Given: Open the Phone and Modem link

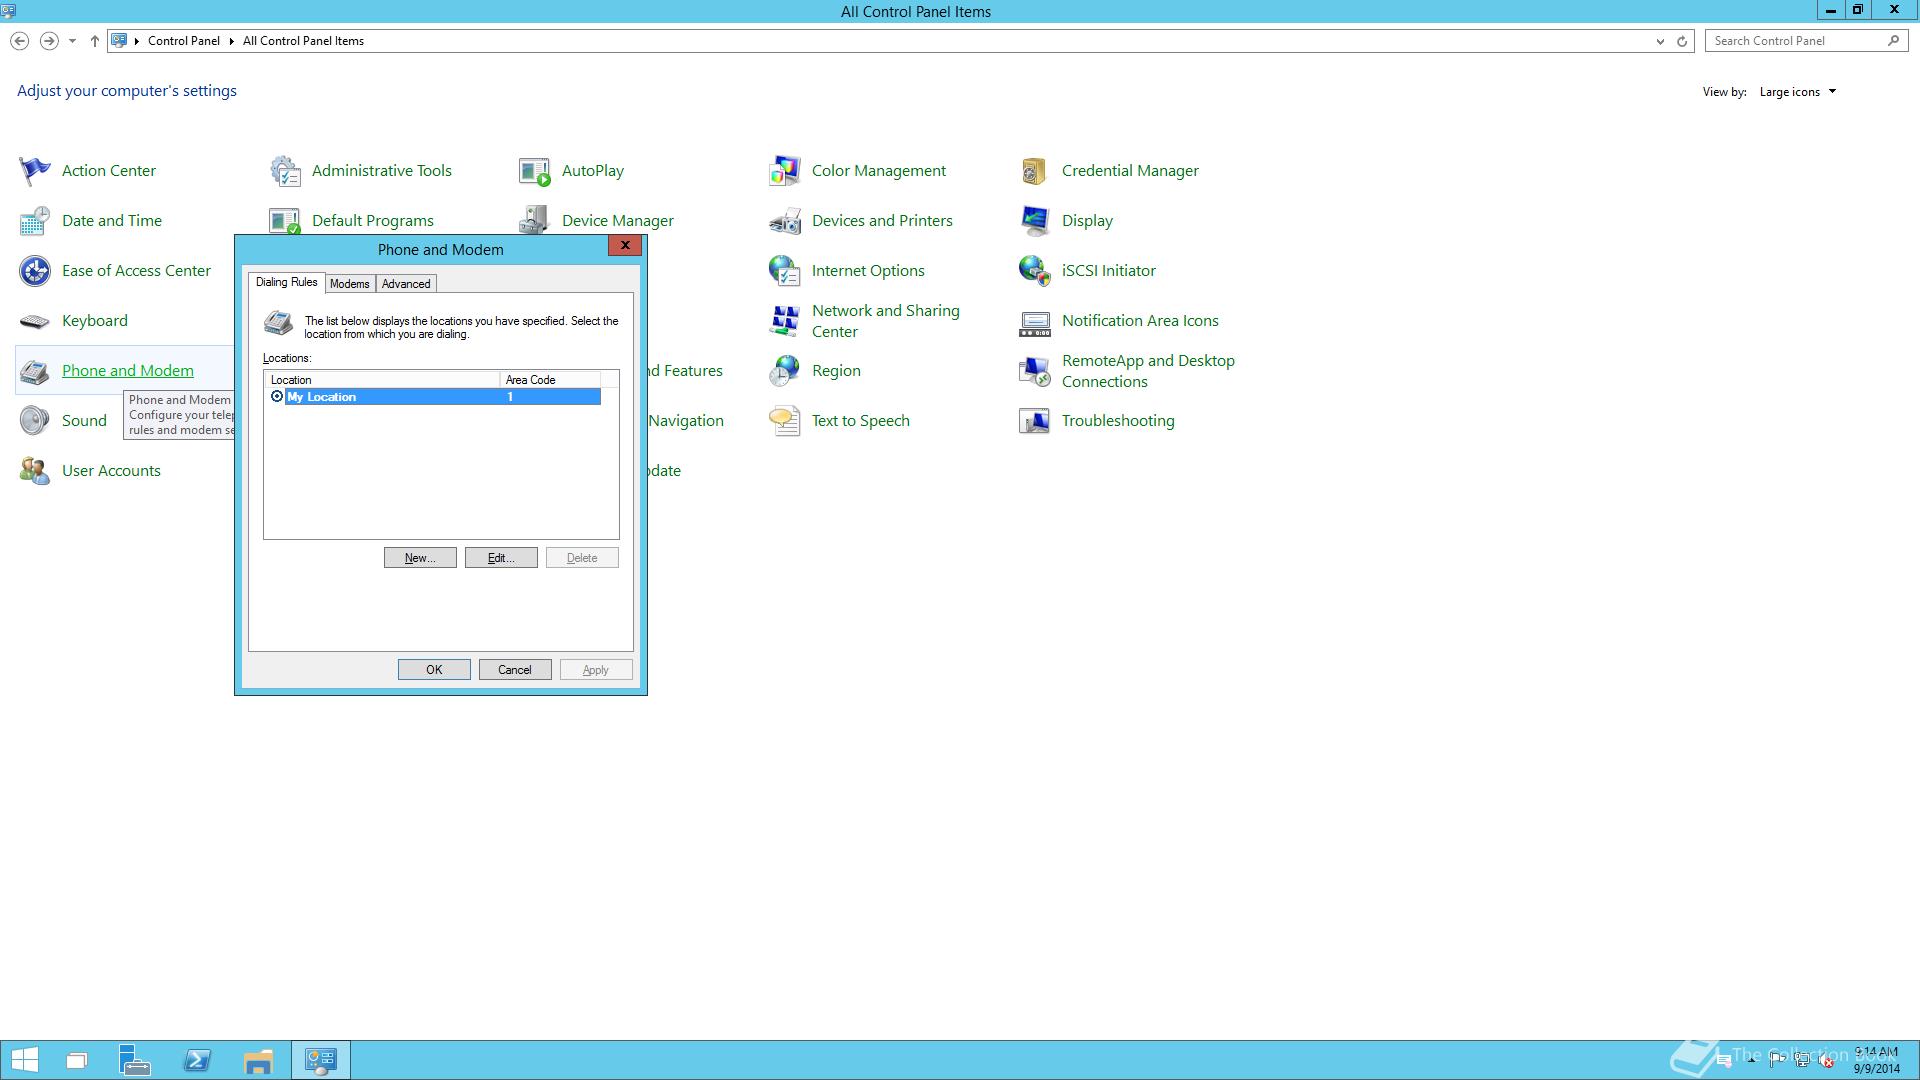Looking at the screenshot, I should 128,371.
